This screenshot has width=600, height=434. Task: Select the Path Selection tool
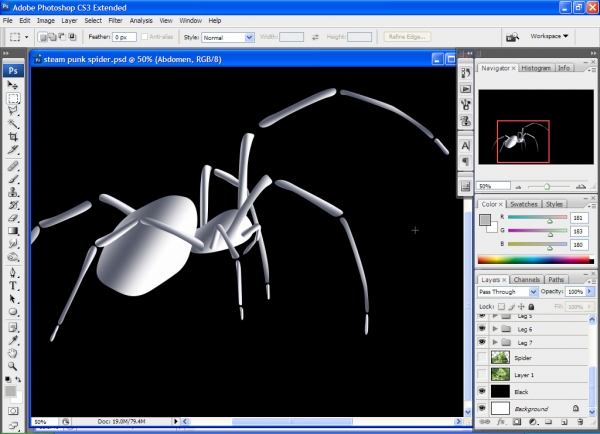point(13,299)
